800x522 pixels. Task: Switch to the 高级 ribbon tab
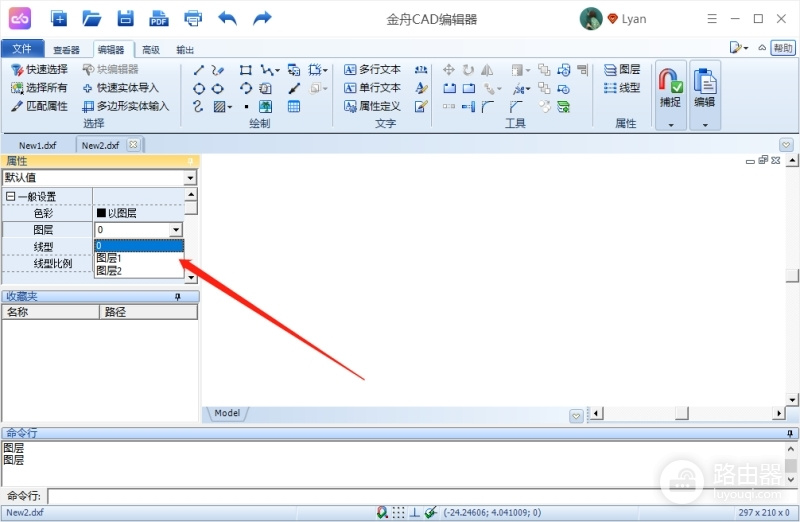pos(151,49)
